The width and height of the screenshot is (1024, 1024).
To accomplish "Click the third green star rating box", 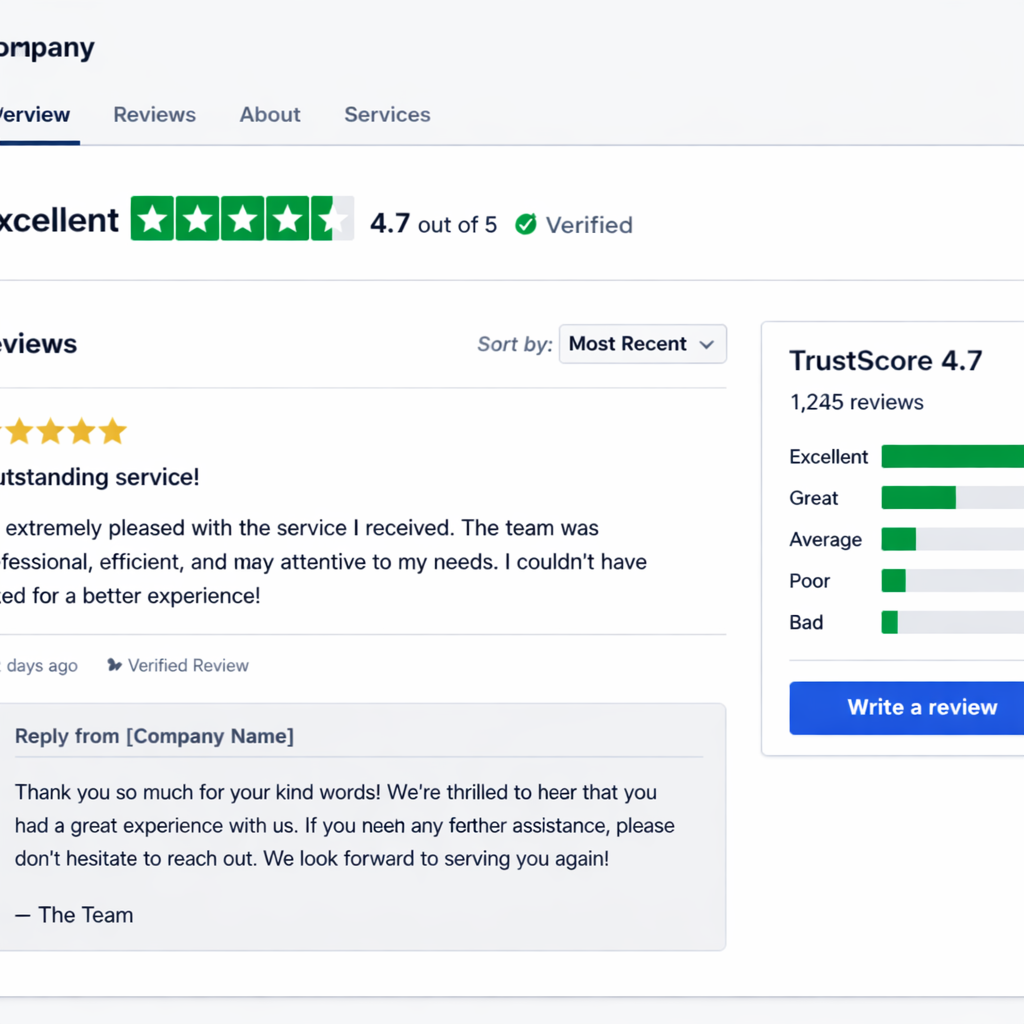I will click(x=243, y=218).
